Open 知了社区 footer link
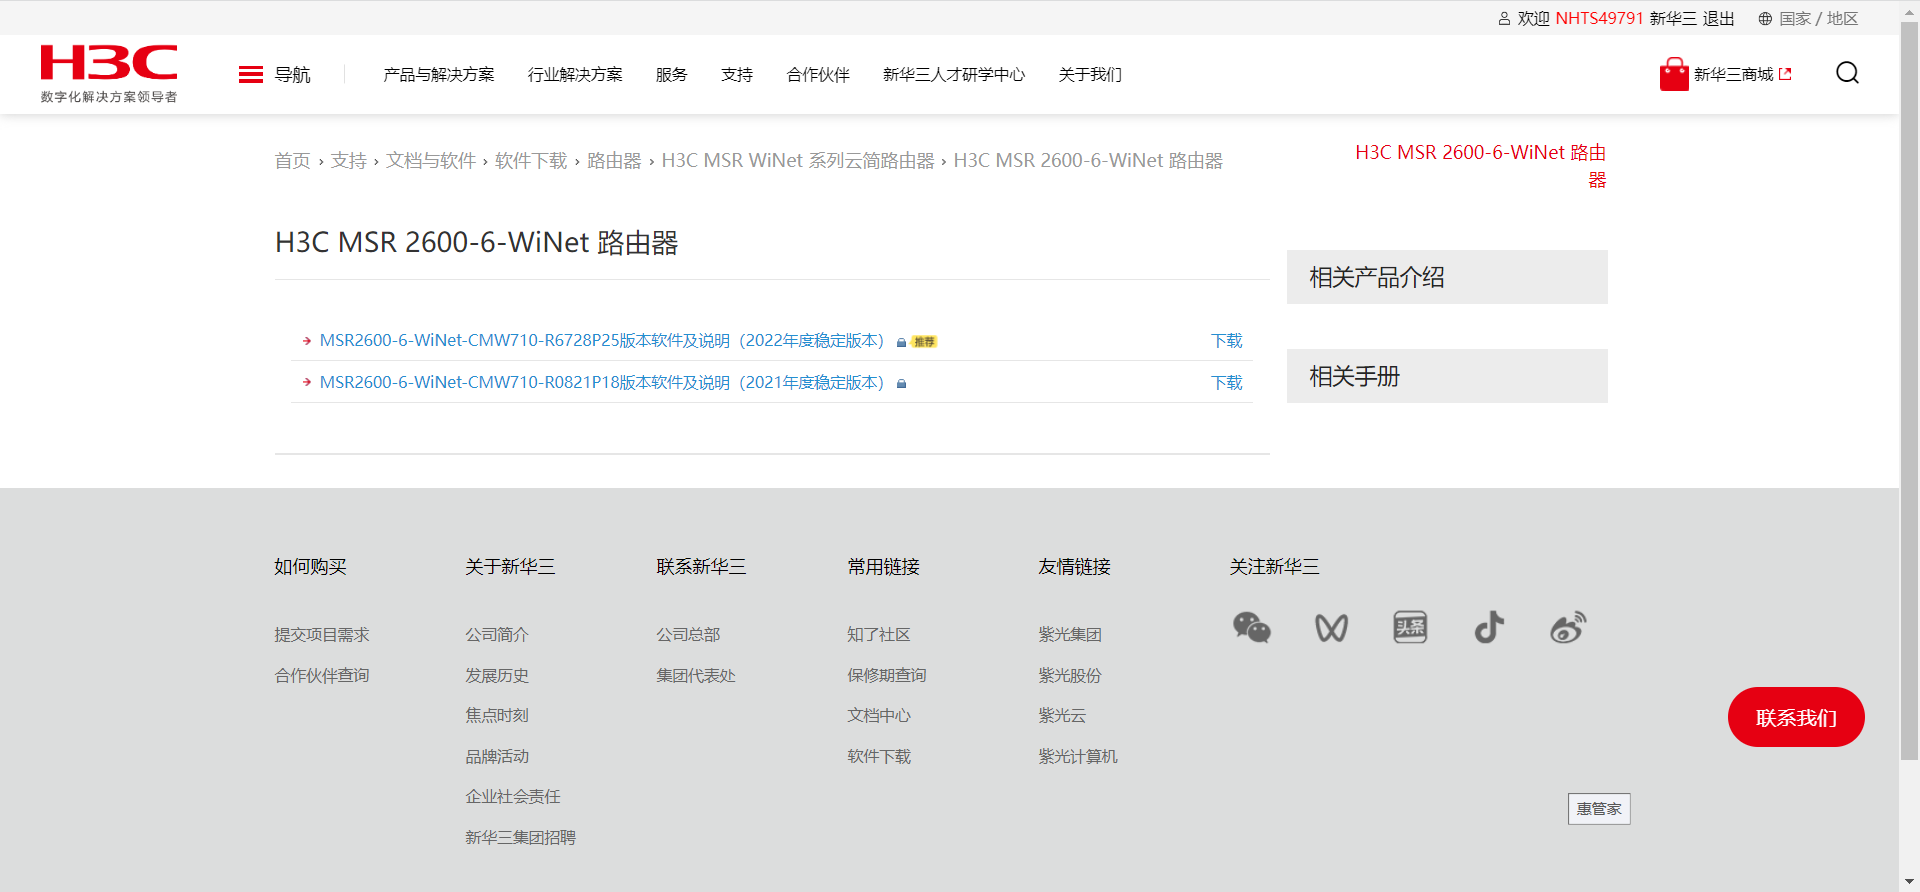Image resolution: width=1920 pixels, height=892 pixels. coord(879,635)
